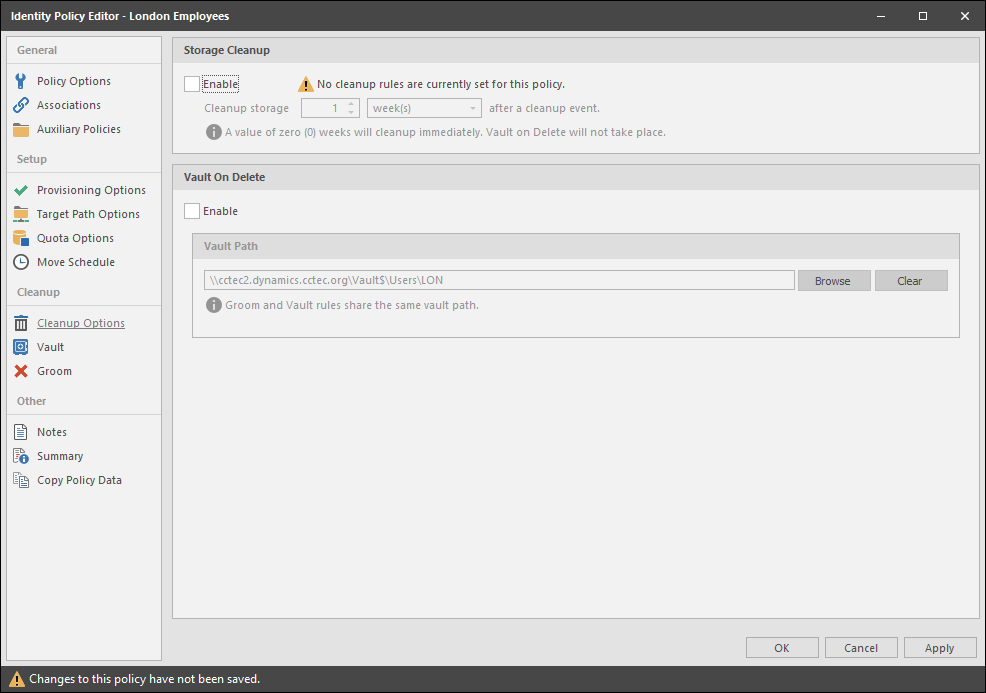Maximize the Identity Policy Editor window
986x693 pixels.
tap(923, 16)
